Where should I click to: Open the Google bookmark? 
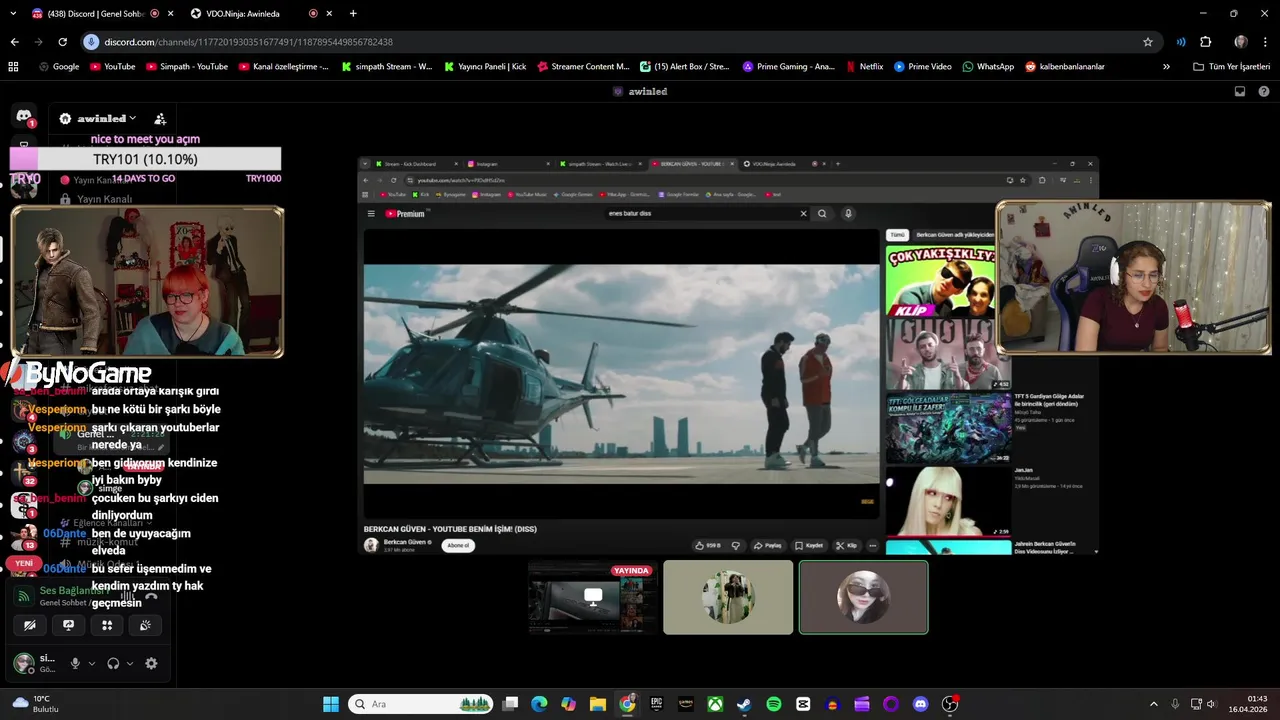click(59, 67)
